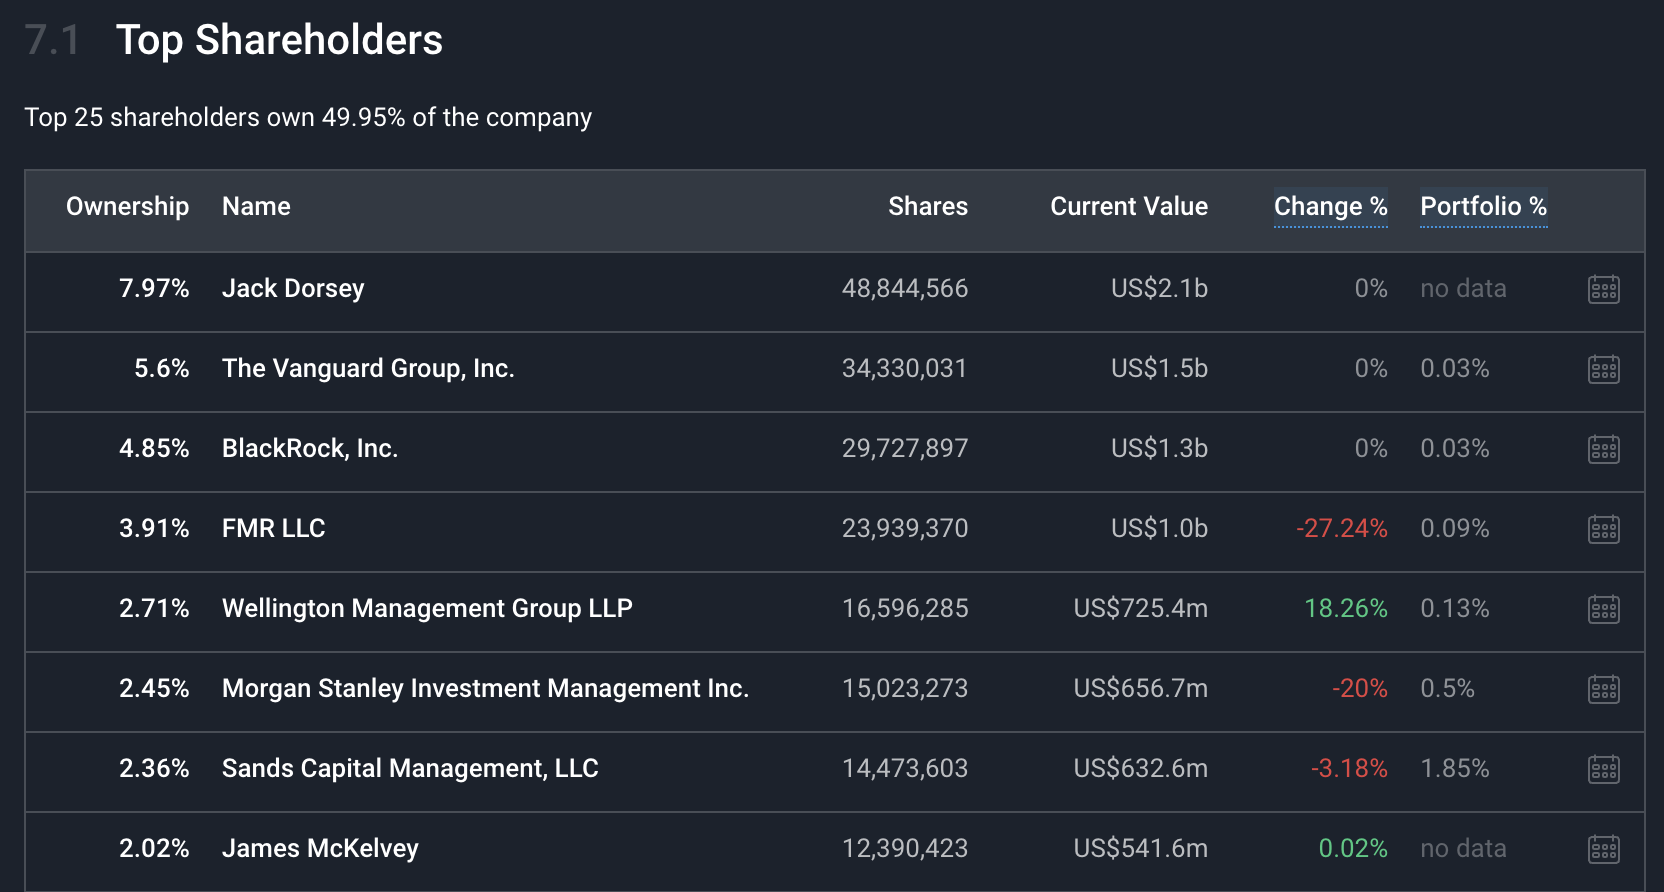Open calendar for Wellington Management Group LLP
The width and height of the screenshot is (1664, 892).
pyautogui.click(x=1604, y=608)
